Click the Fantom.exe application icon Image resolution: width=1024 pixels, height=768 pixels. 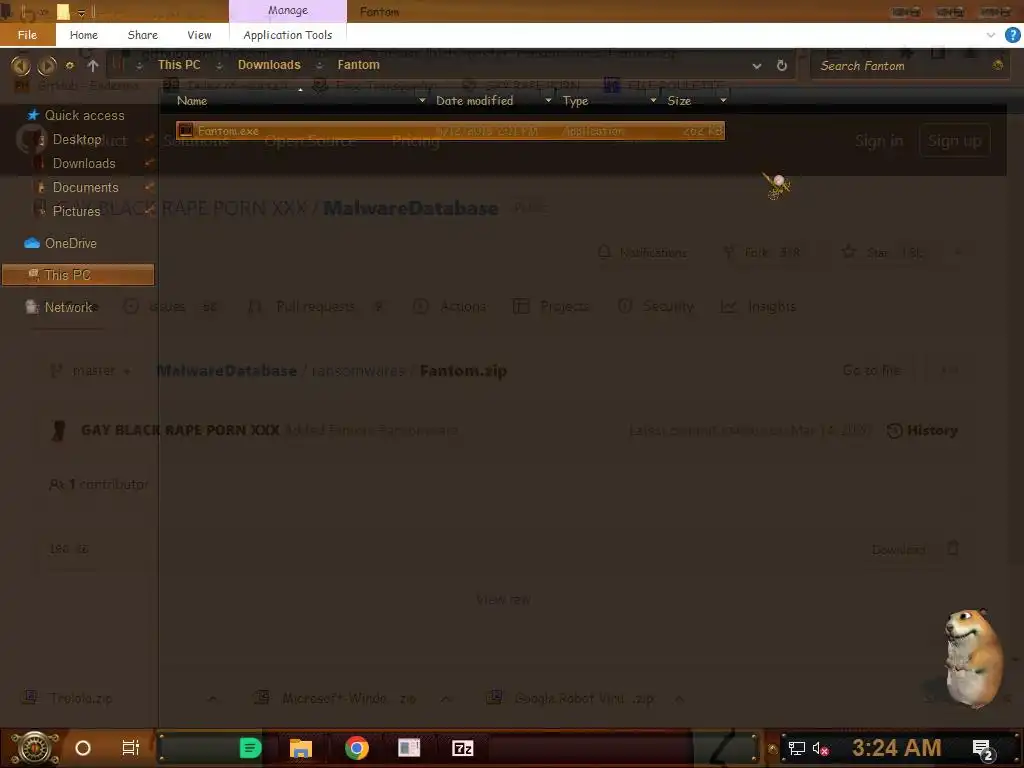tap(185, 131)
